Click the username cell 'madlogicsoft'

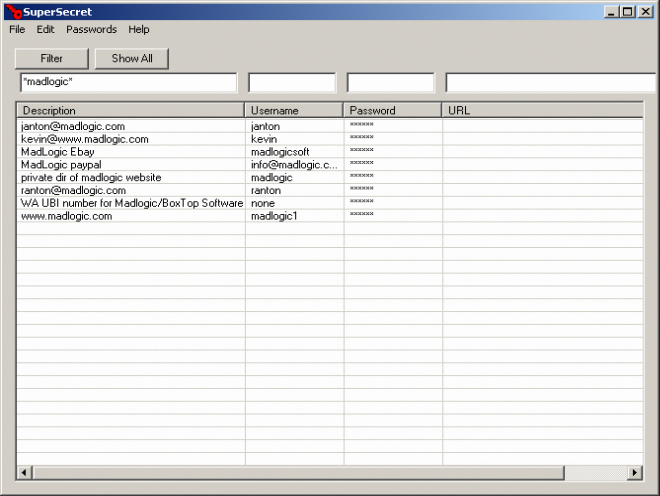tap(280, 152)
